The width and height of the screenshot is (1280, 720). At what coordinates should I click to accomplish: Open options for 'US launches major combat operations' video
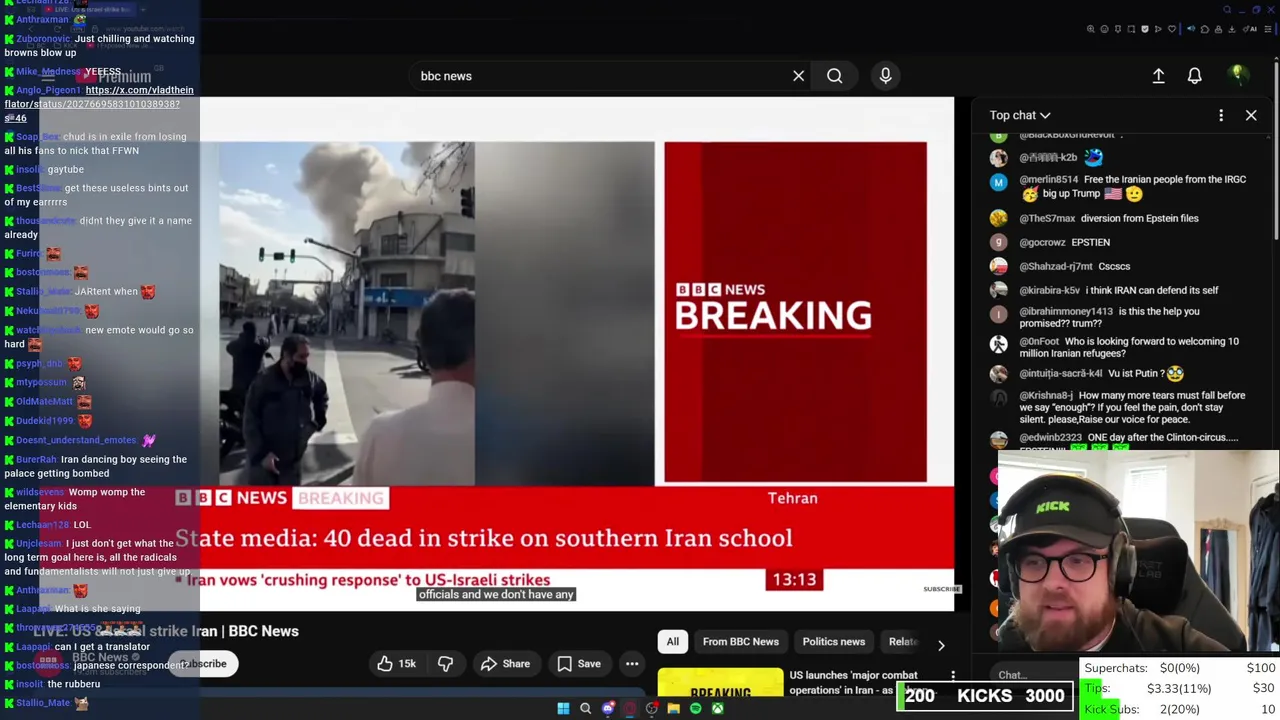coord(953,677)
